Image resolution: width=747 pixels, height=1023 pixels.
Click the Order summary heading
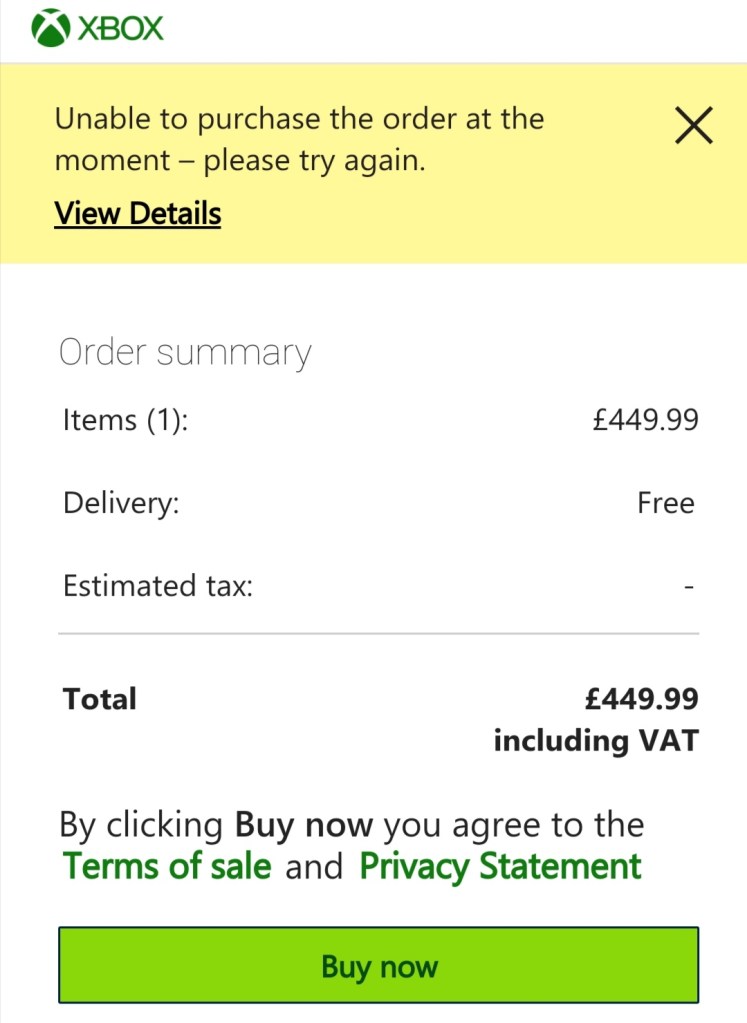click(185, 353)
